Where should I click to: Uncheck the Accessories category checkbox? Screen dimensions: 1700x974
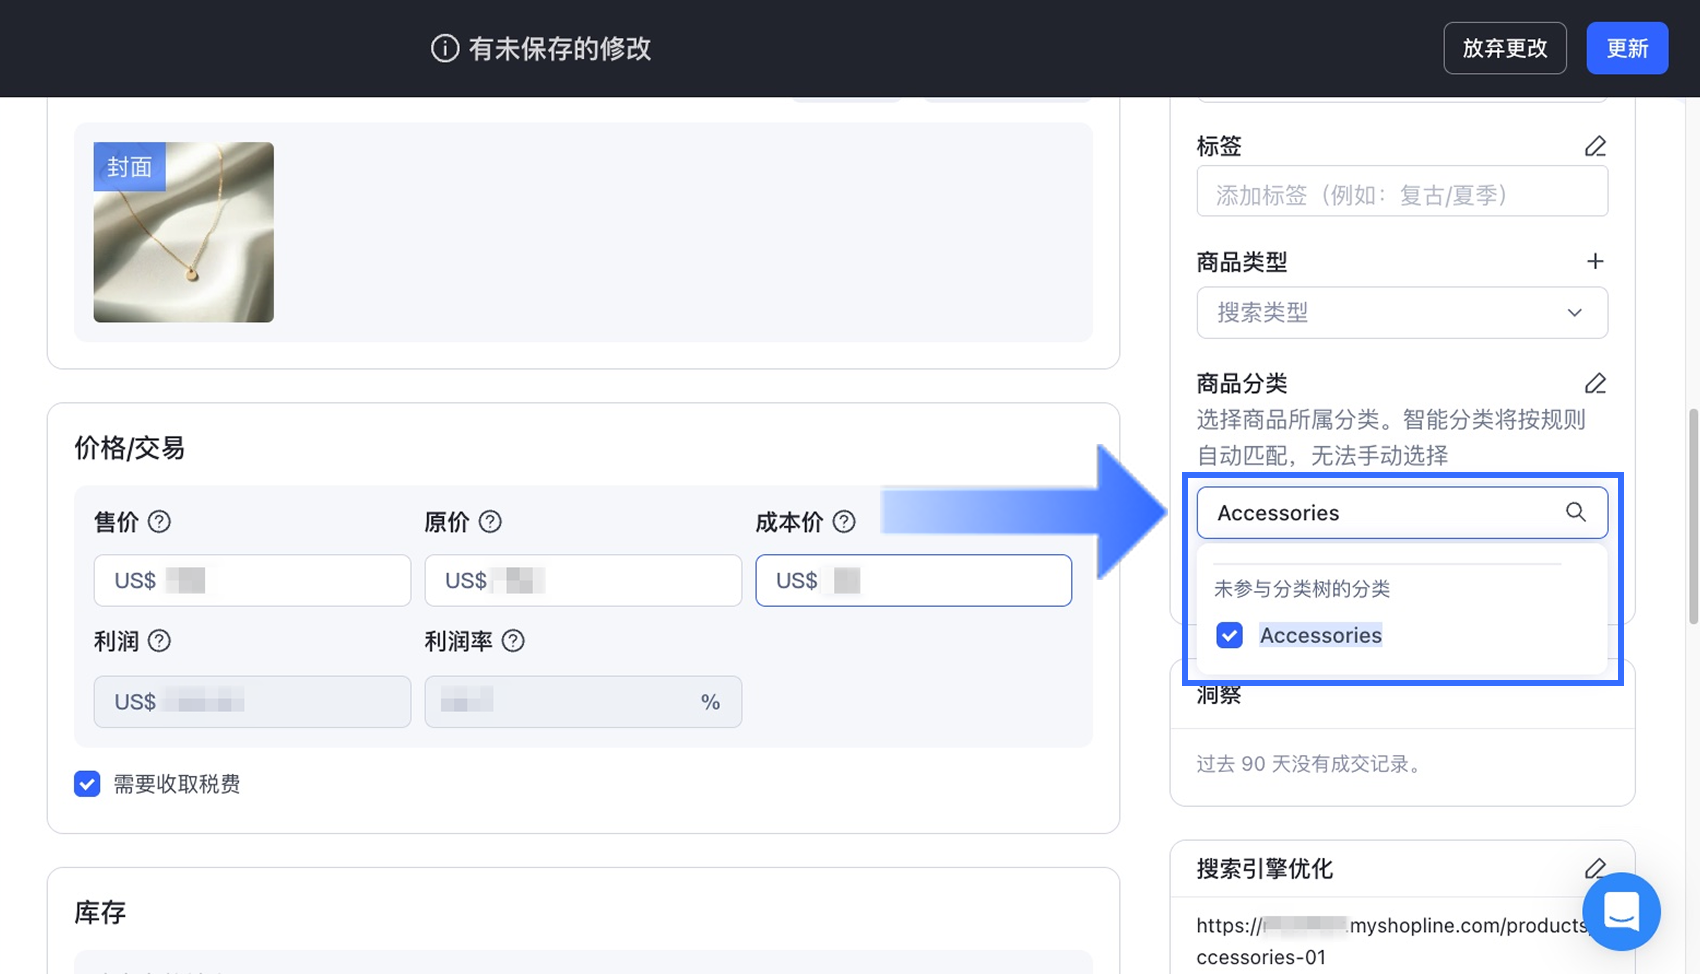pyautogui.click(x=1229, y=635)
